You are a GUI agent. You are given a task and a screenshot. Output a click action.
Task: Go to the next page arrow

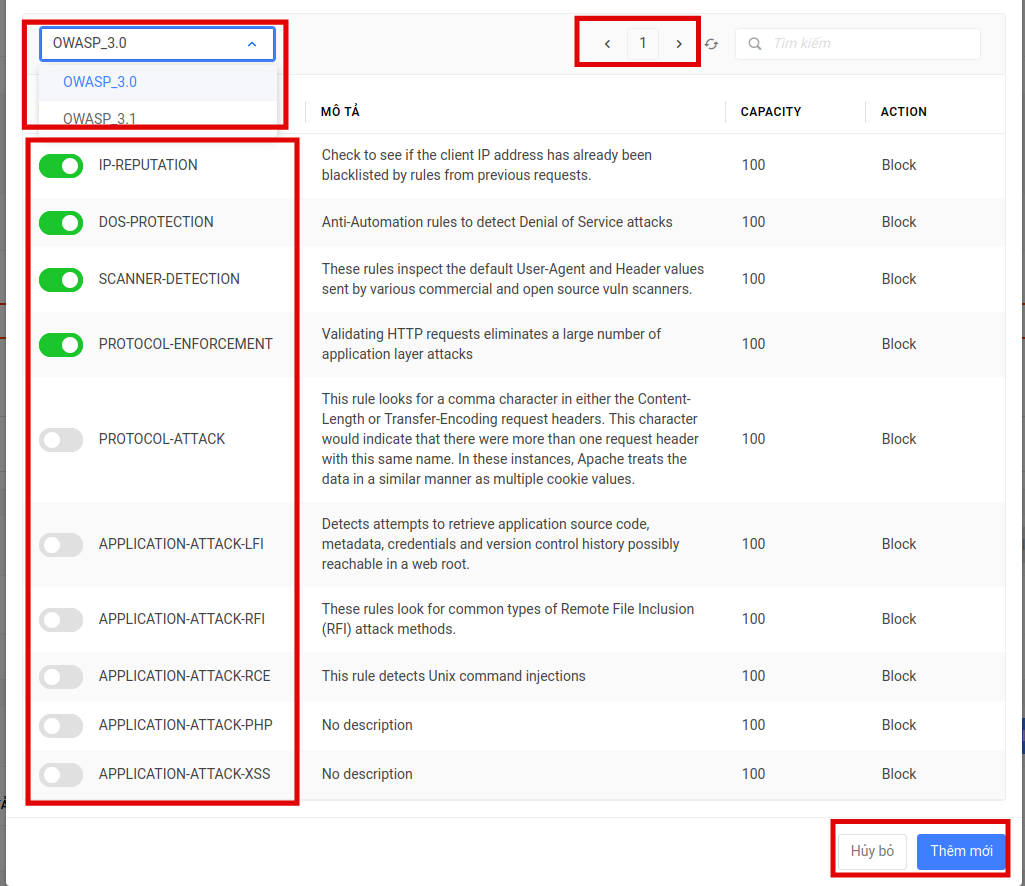pos(679,44)
